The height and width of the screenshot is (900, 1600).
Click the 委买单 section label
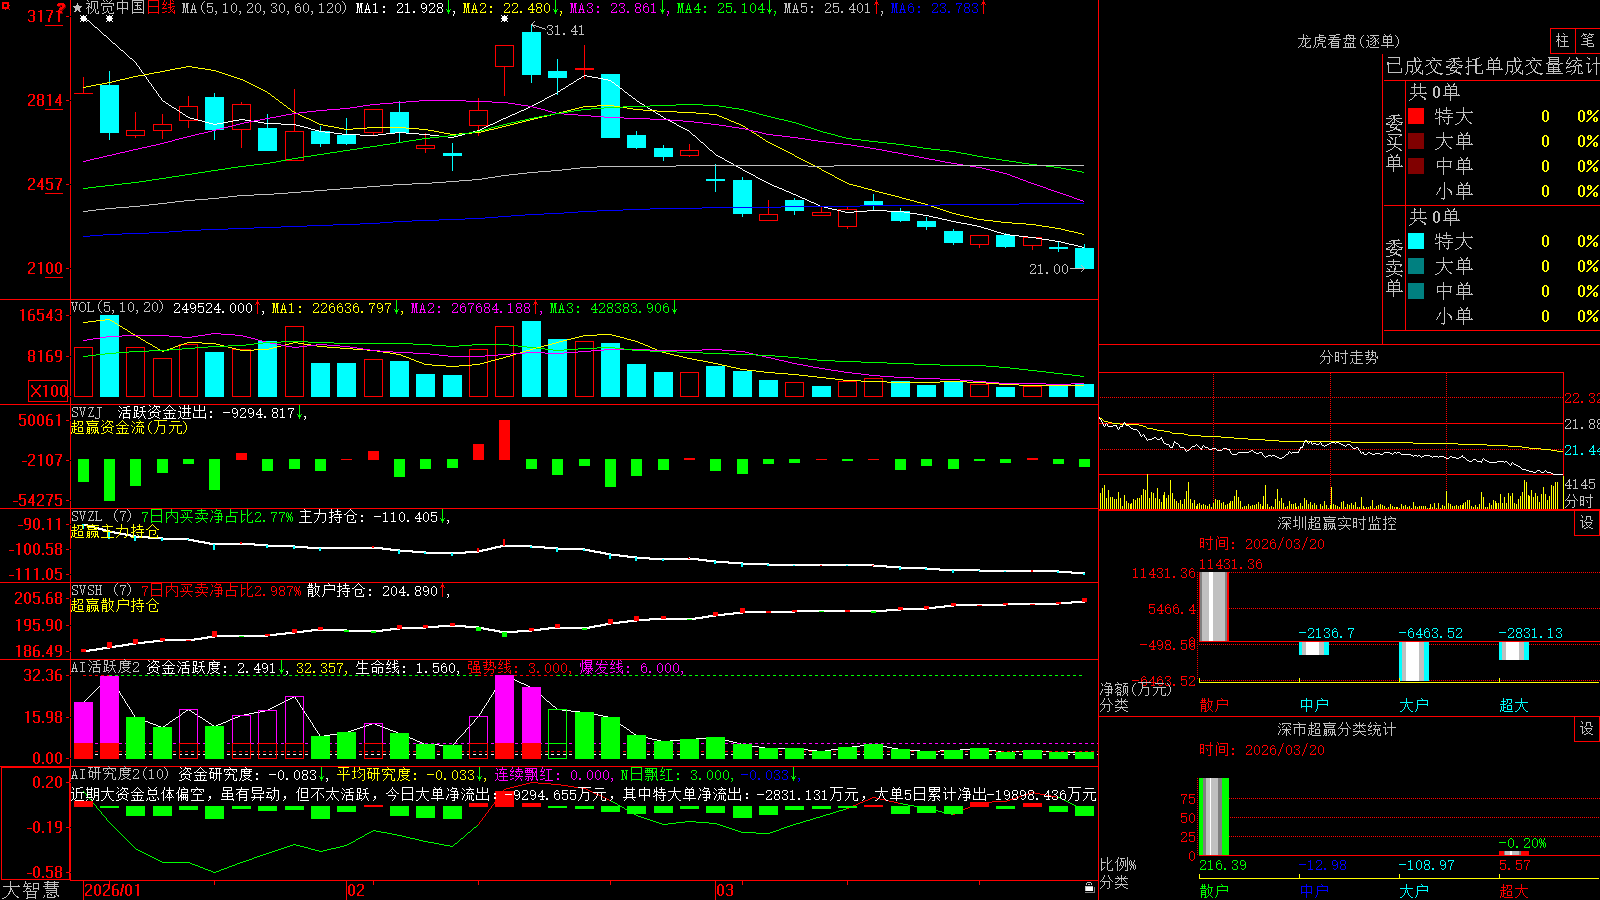coord(1394,142)
